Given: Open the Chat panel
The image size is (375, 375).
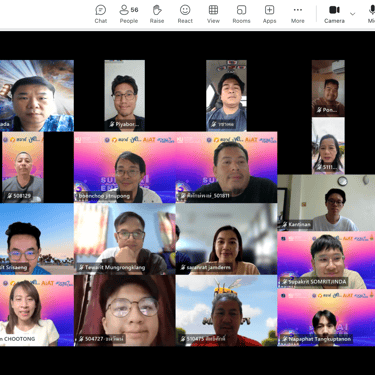Looking at the screenshot, I should (101, 14).
